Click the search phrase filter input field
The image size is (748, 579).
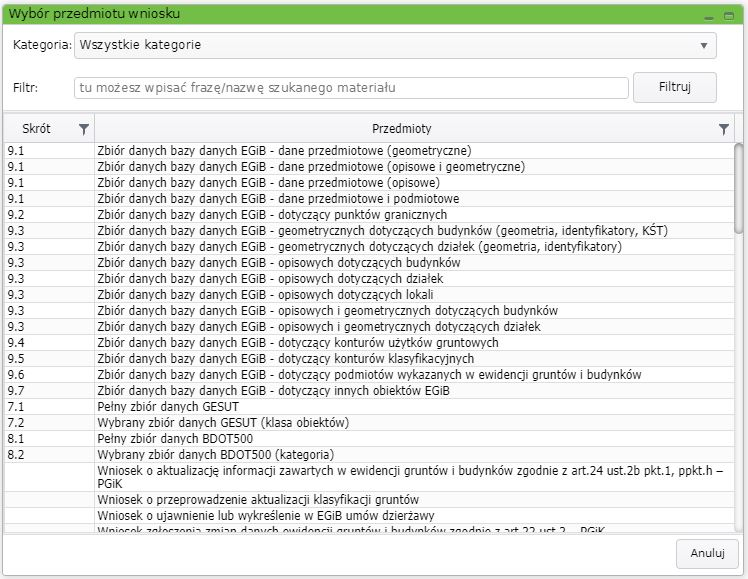(x=351, y=88)
